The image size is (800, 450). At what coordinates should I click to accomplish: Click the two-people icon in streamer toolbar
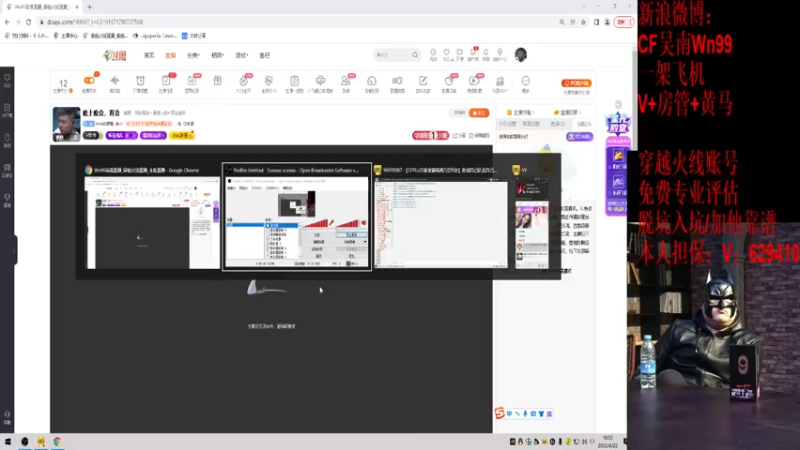(346, 81)
